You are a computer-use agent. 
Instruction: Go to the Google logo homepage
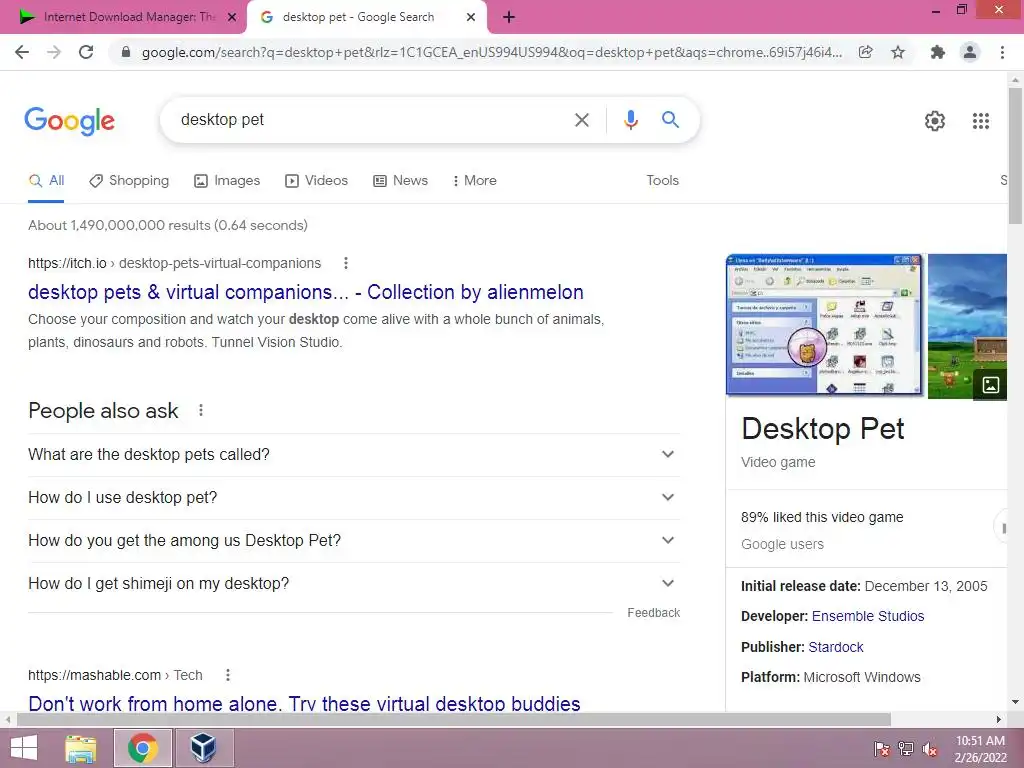coord(69,121)
